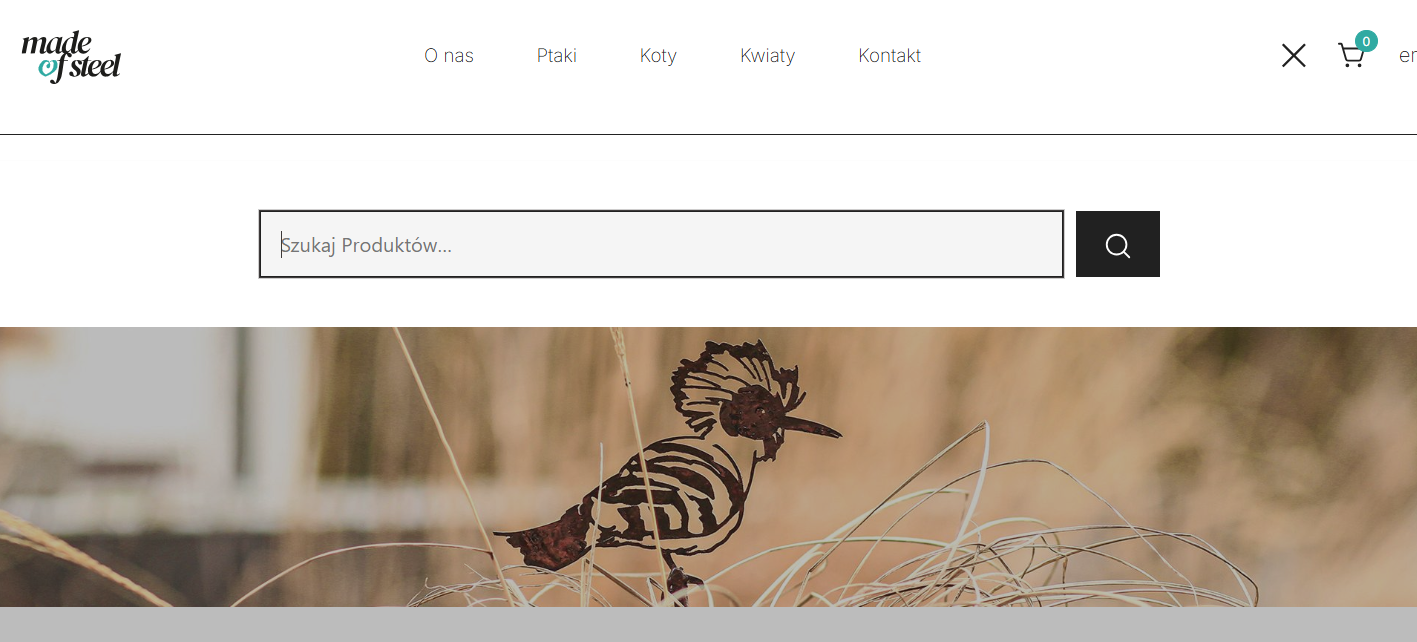The width and height of the screenshot is (1417, 642).
Task: Focus the Szukaj Produktów search field
Action: [661, 244]
